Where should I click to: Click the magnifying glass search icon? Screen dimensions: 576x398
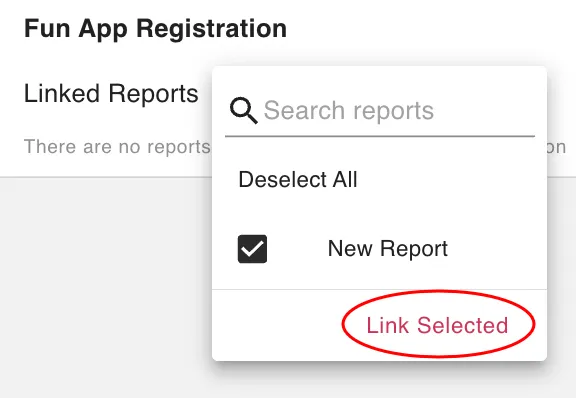tap(243, 111)
